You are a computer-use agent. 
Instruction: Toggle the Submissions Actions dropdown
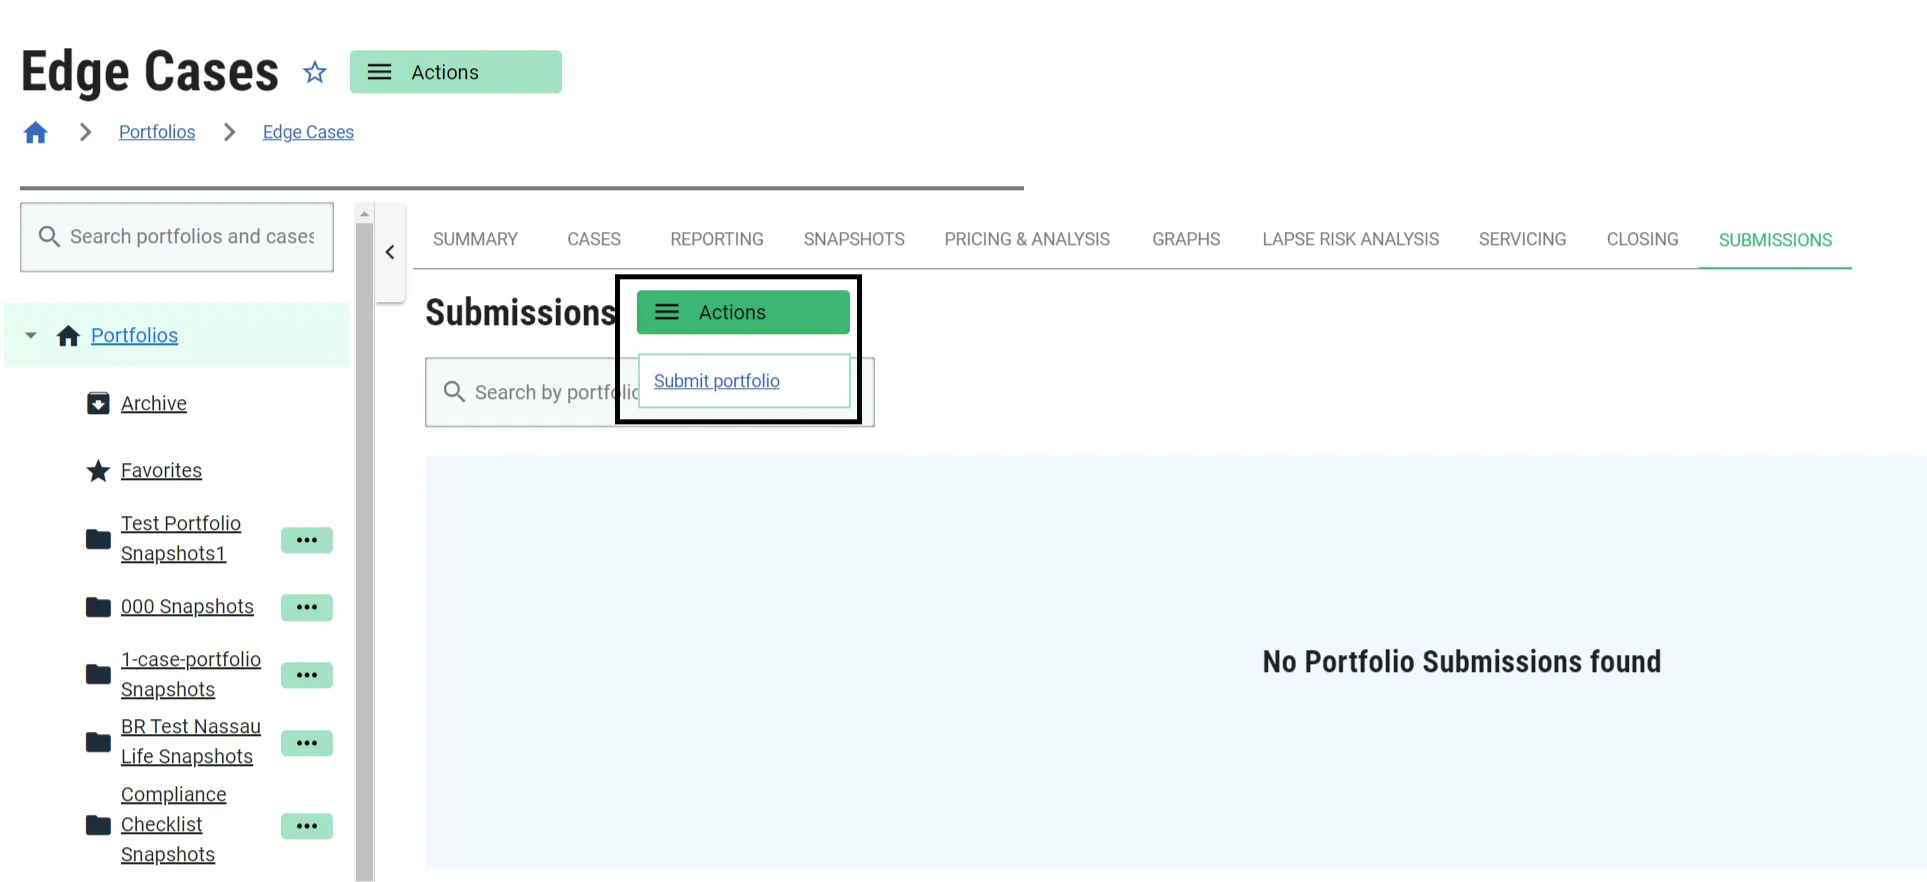click(x=743, y=312)
